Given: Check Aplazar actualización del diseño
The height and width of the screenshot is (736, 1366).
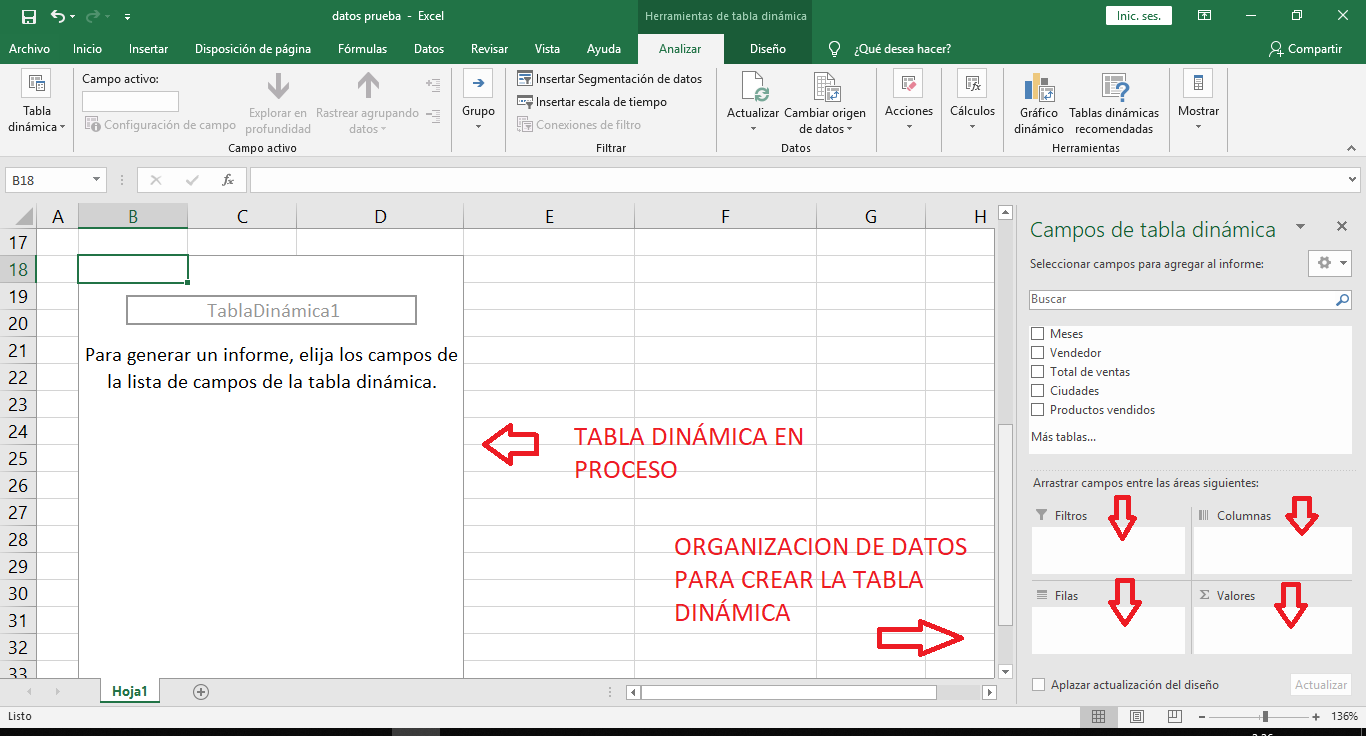Looking at the screenshot, I should coord(1037,685).
